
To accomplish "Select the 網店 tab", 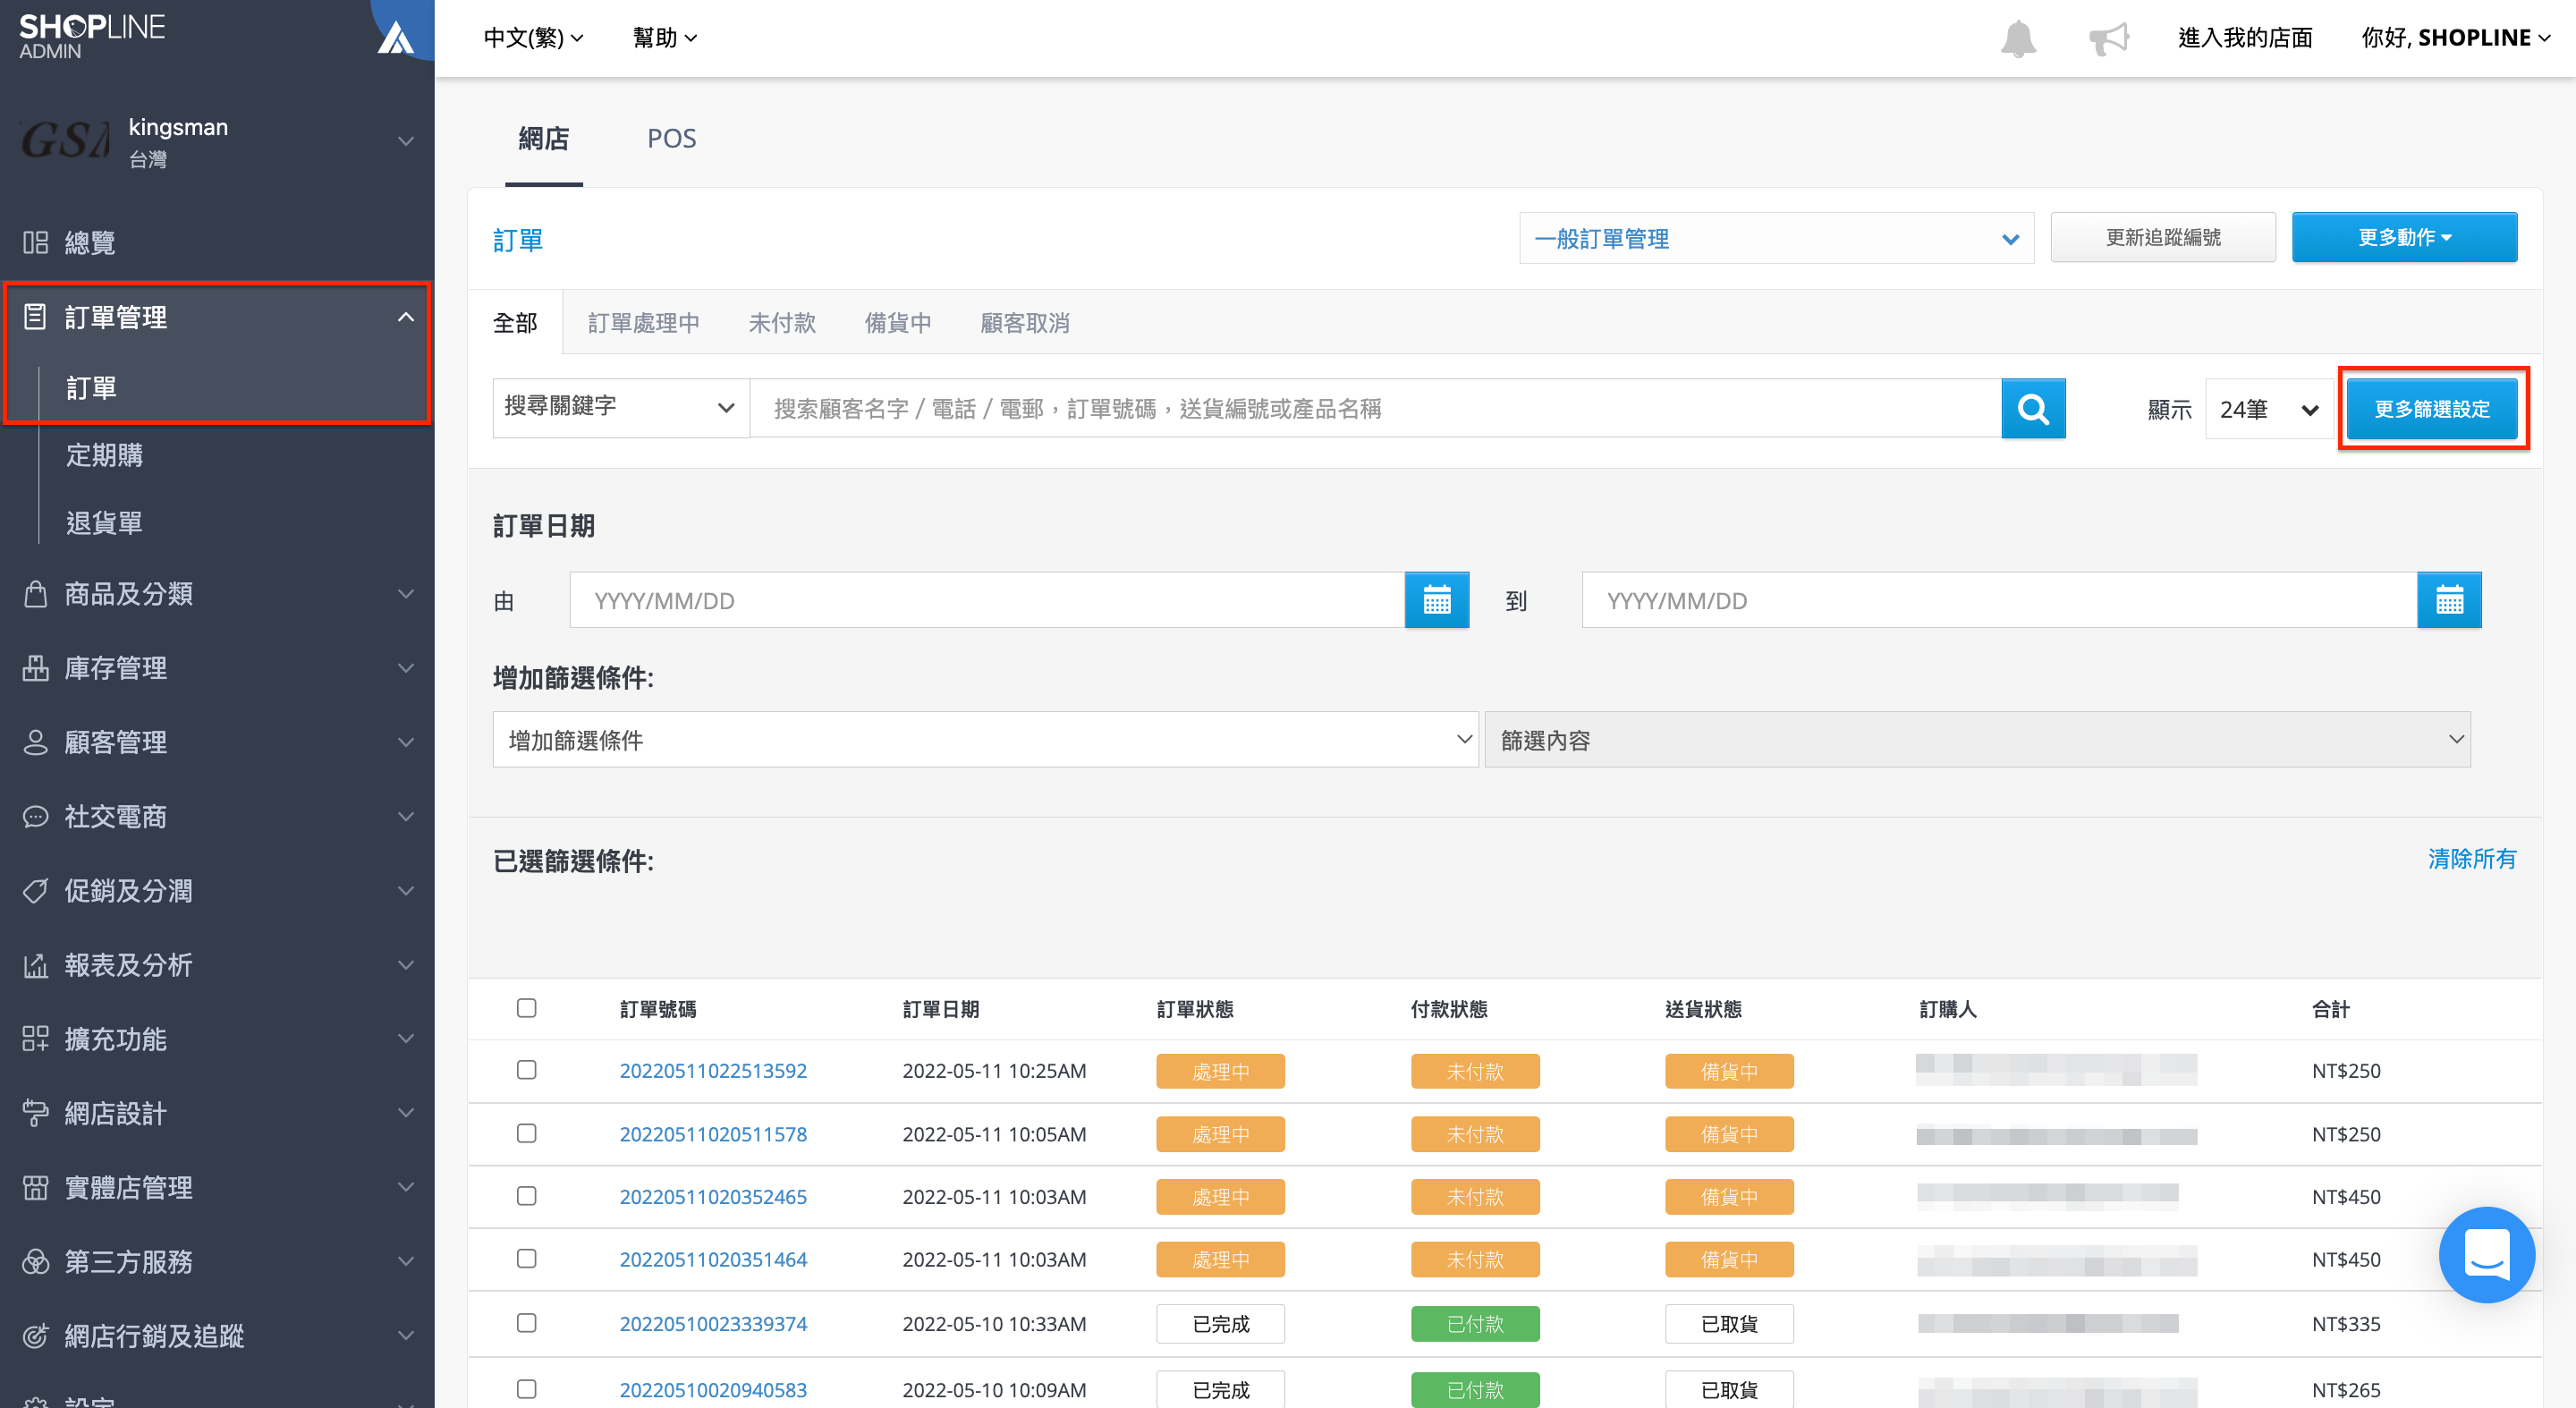I will click(543, 138).
